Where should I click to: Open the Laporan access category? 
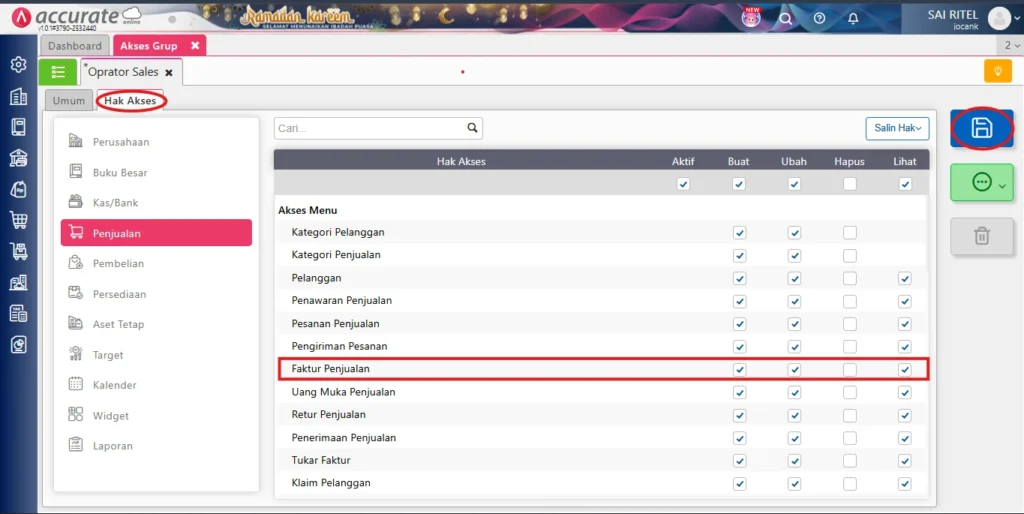click(112, 446)
